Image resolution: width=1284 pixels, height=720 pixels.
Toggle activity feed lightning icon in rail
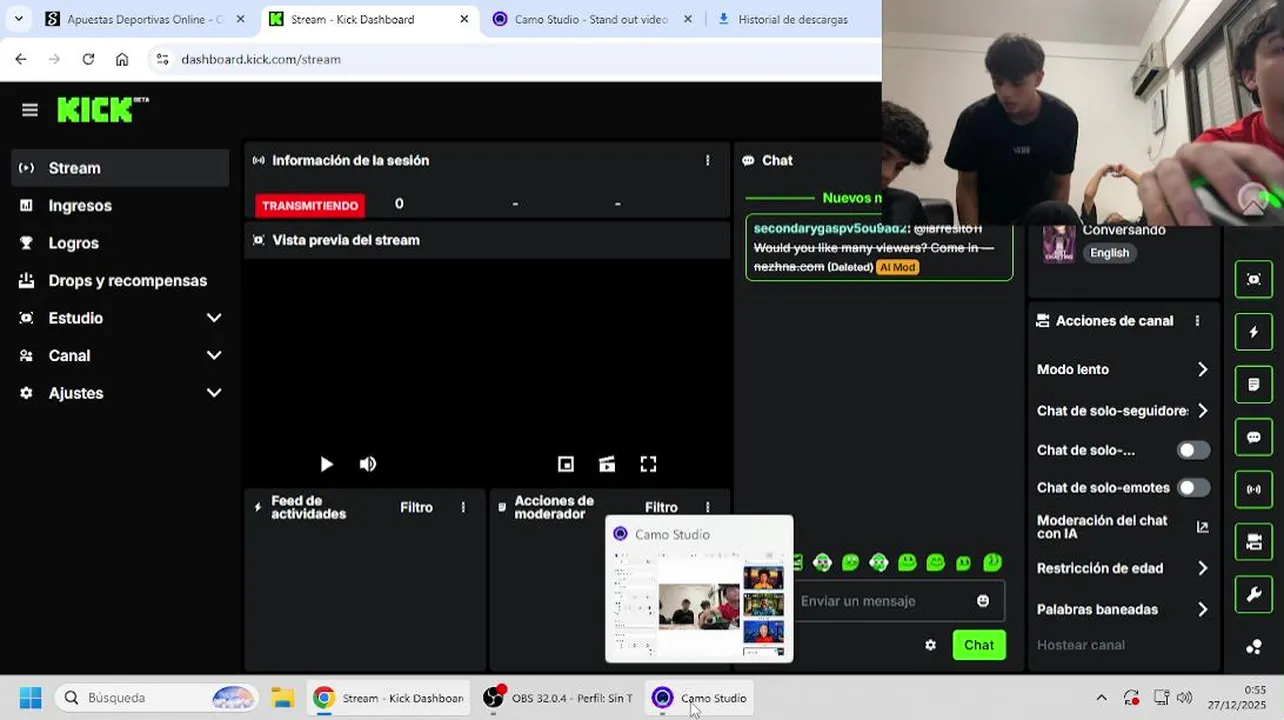[x=1253, y=332]
